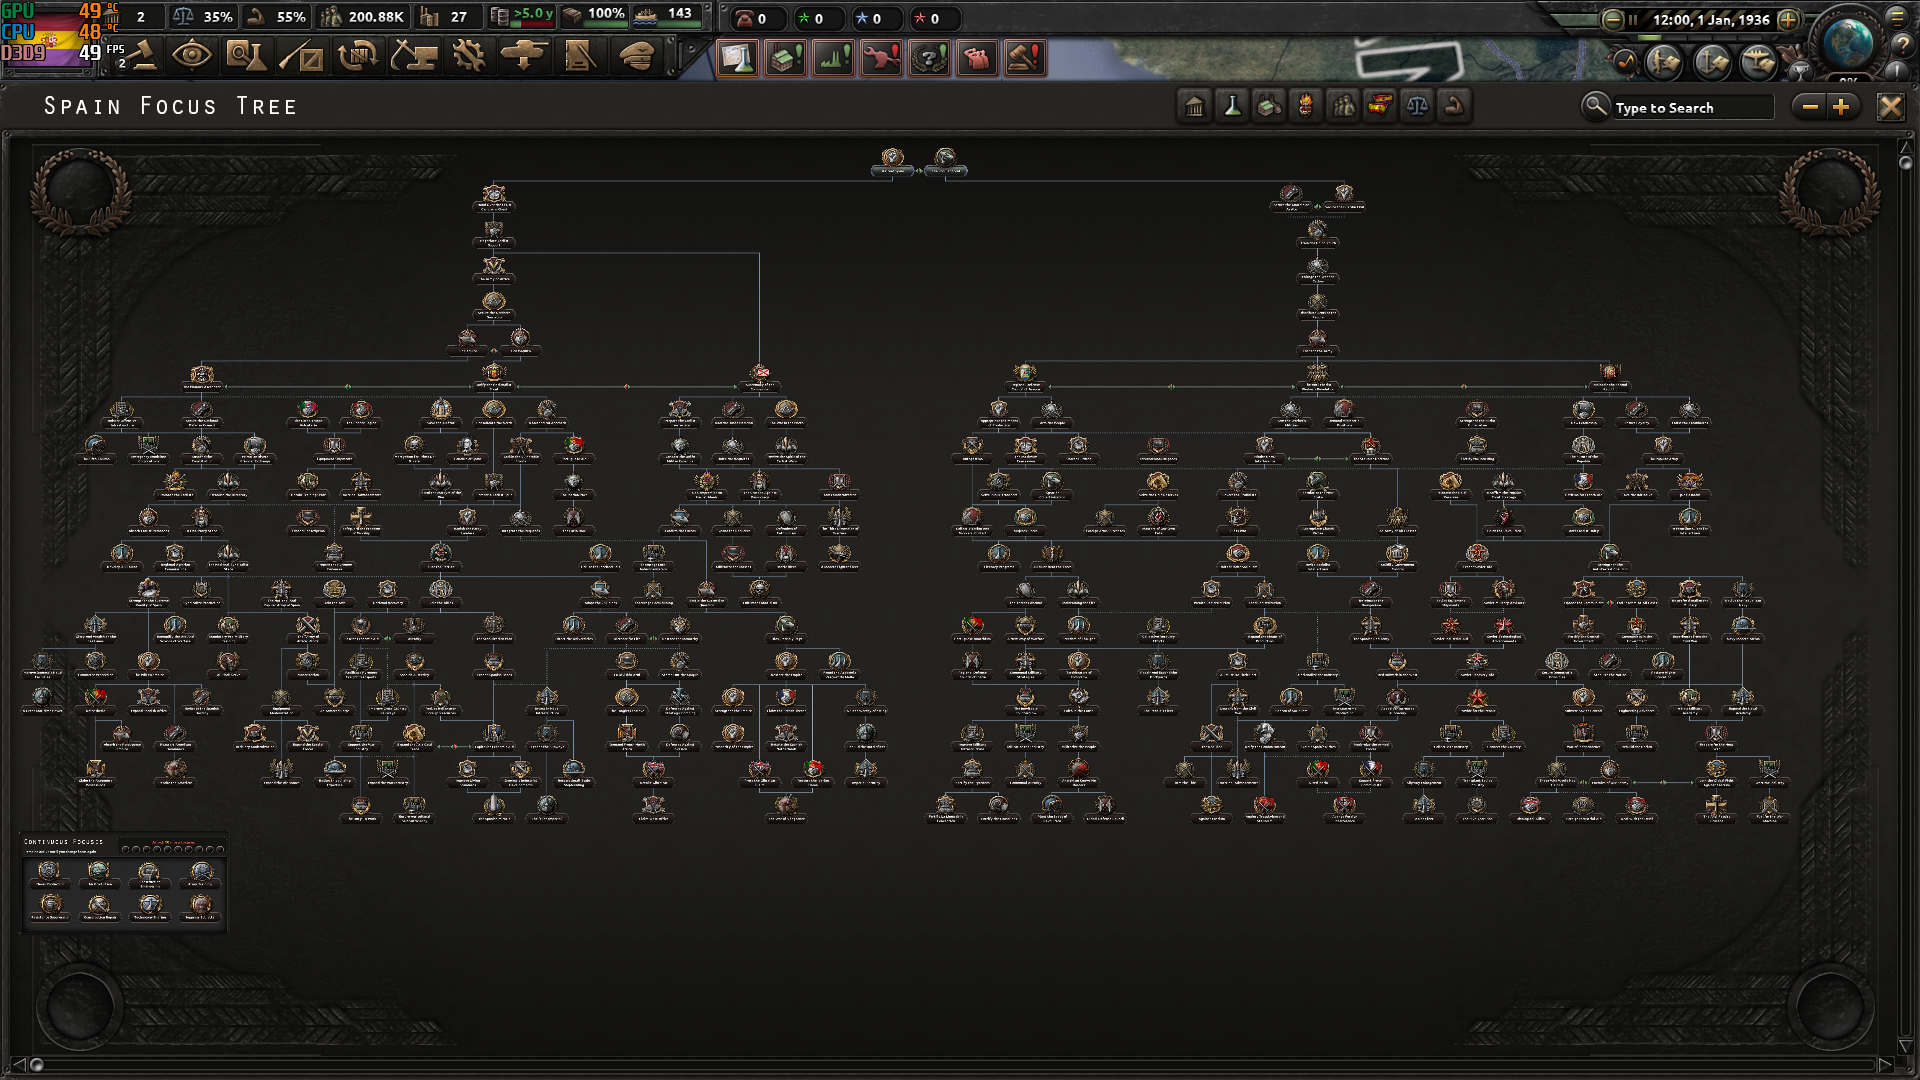Image resolution: width=1920 pixels, height=1080 pixels.
Task: Toggle game pause next to the date
Action: click(1633, 19)
